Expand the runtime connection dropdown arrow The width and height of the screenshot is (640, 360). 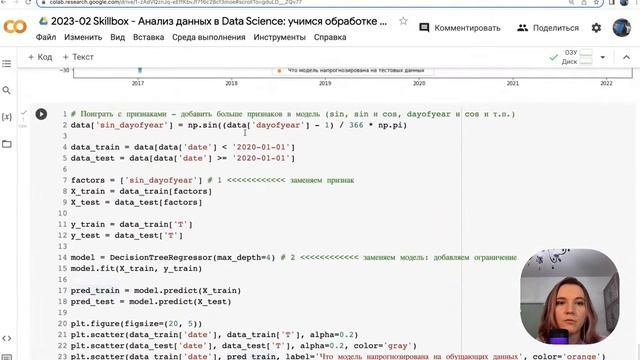(602, 57)
